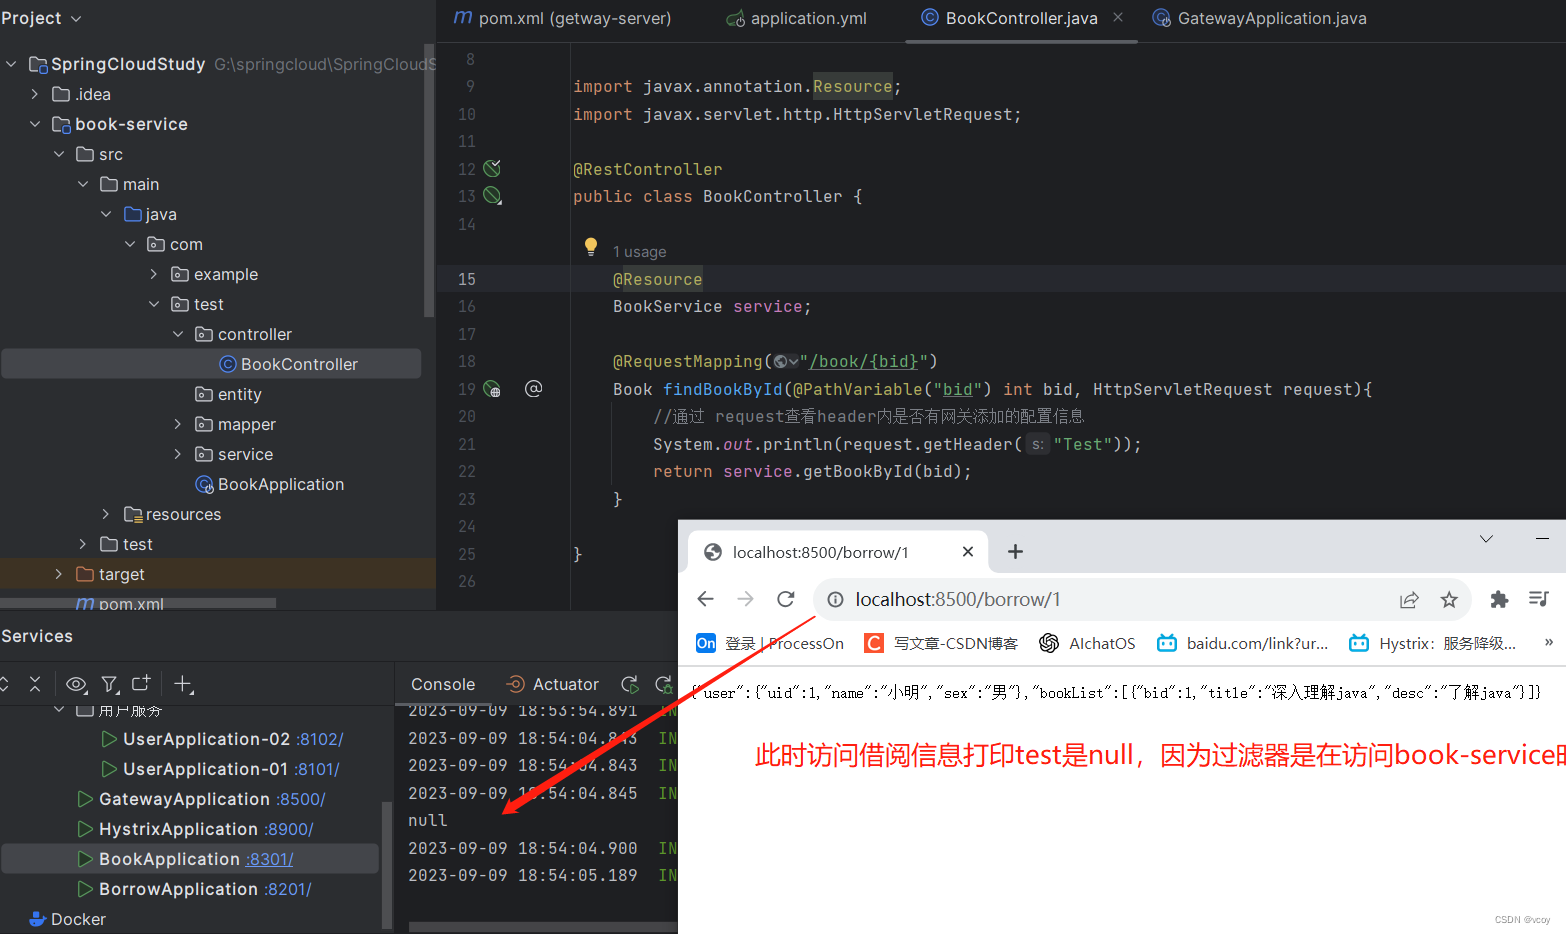Image resolution: width=1566 pixels, height=934 pixels.
Task: Collapse the SpringCloudStudy project root
Action: [x=11, y=64]
